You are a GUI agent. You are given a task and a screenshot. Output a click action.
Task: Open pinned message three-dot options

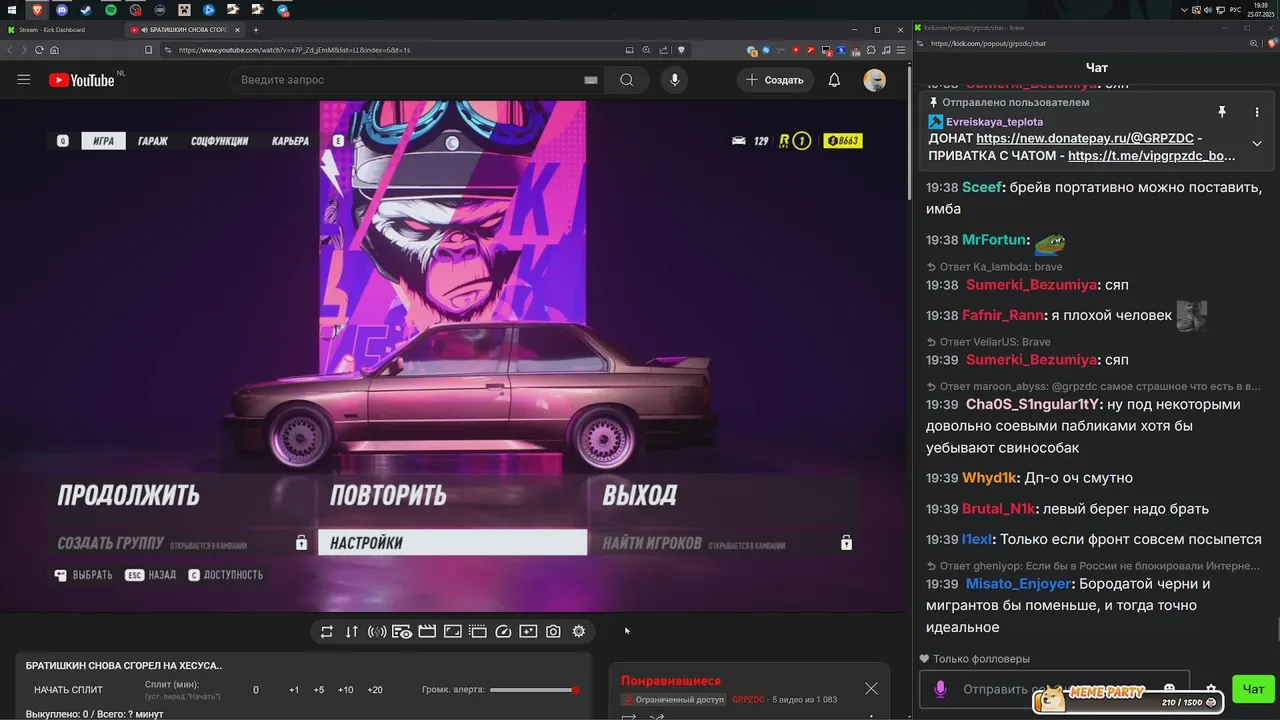1257,113
